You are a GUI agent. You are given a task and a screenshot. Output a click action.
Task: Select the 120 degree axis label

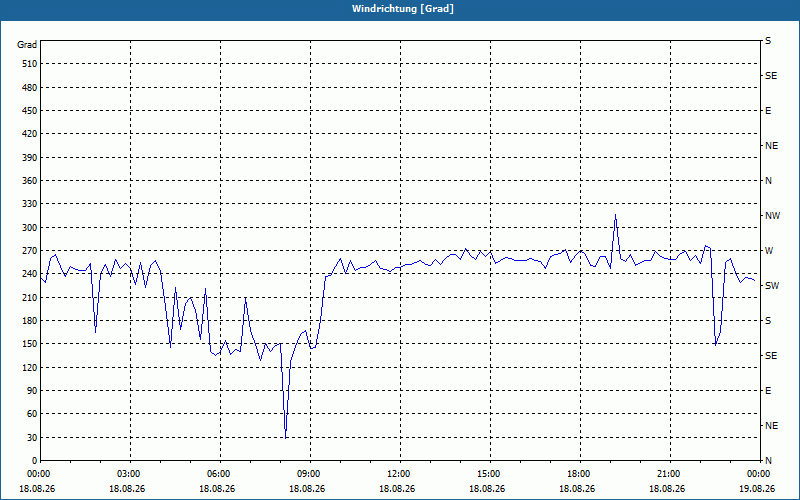29,367
